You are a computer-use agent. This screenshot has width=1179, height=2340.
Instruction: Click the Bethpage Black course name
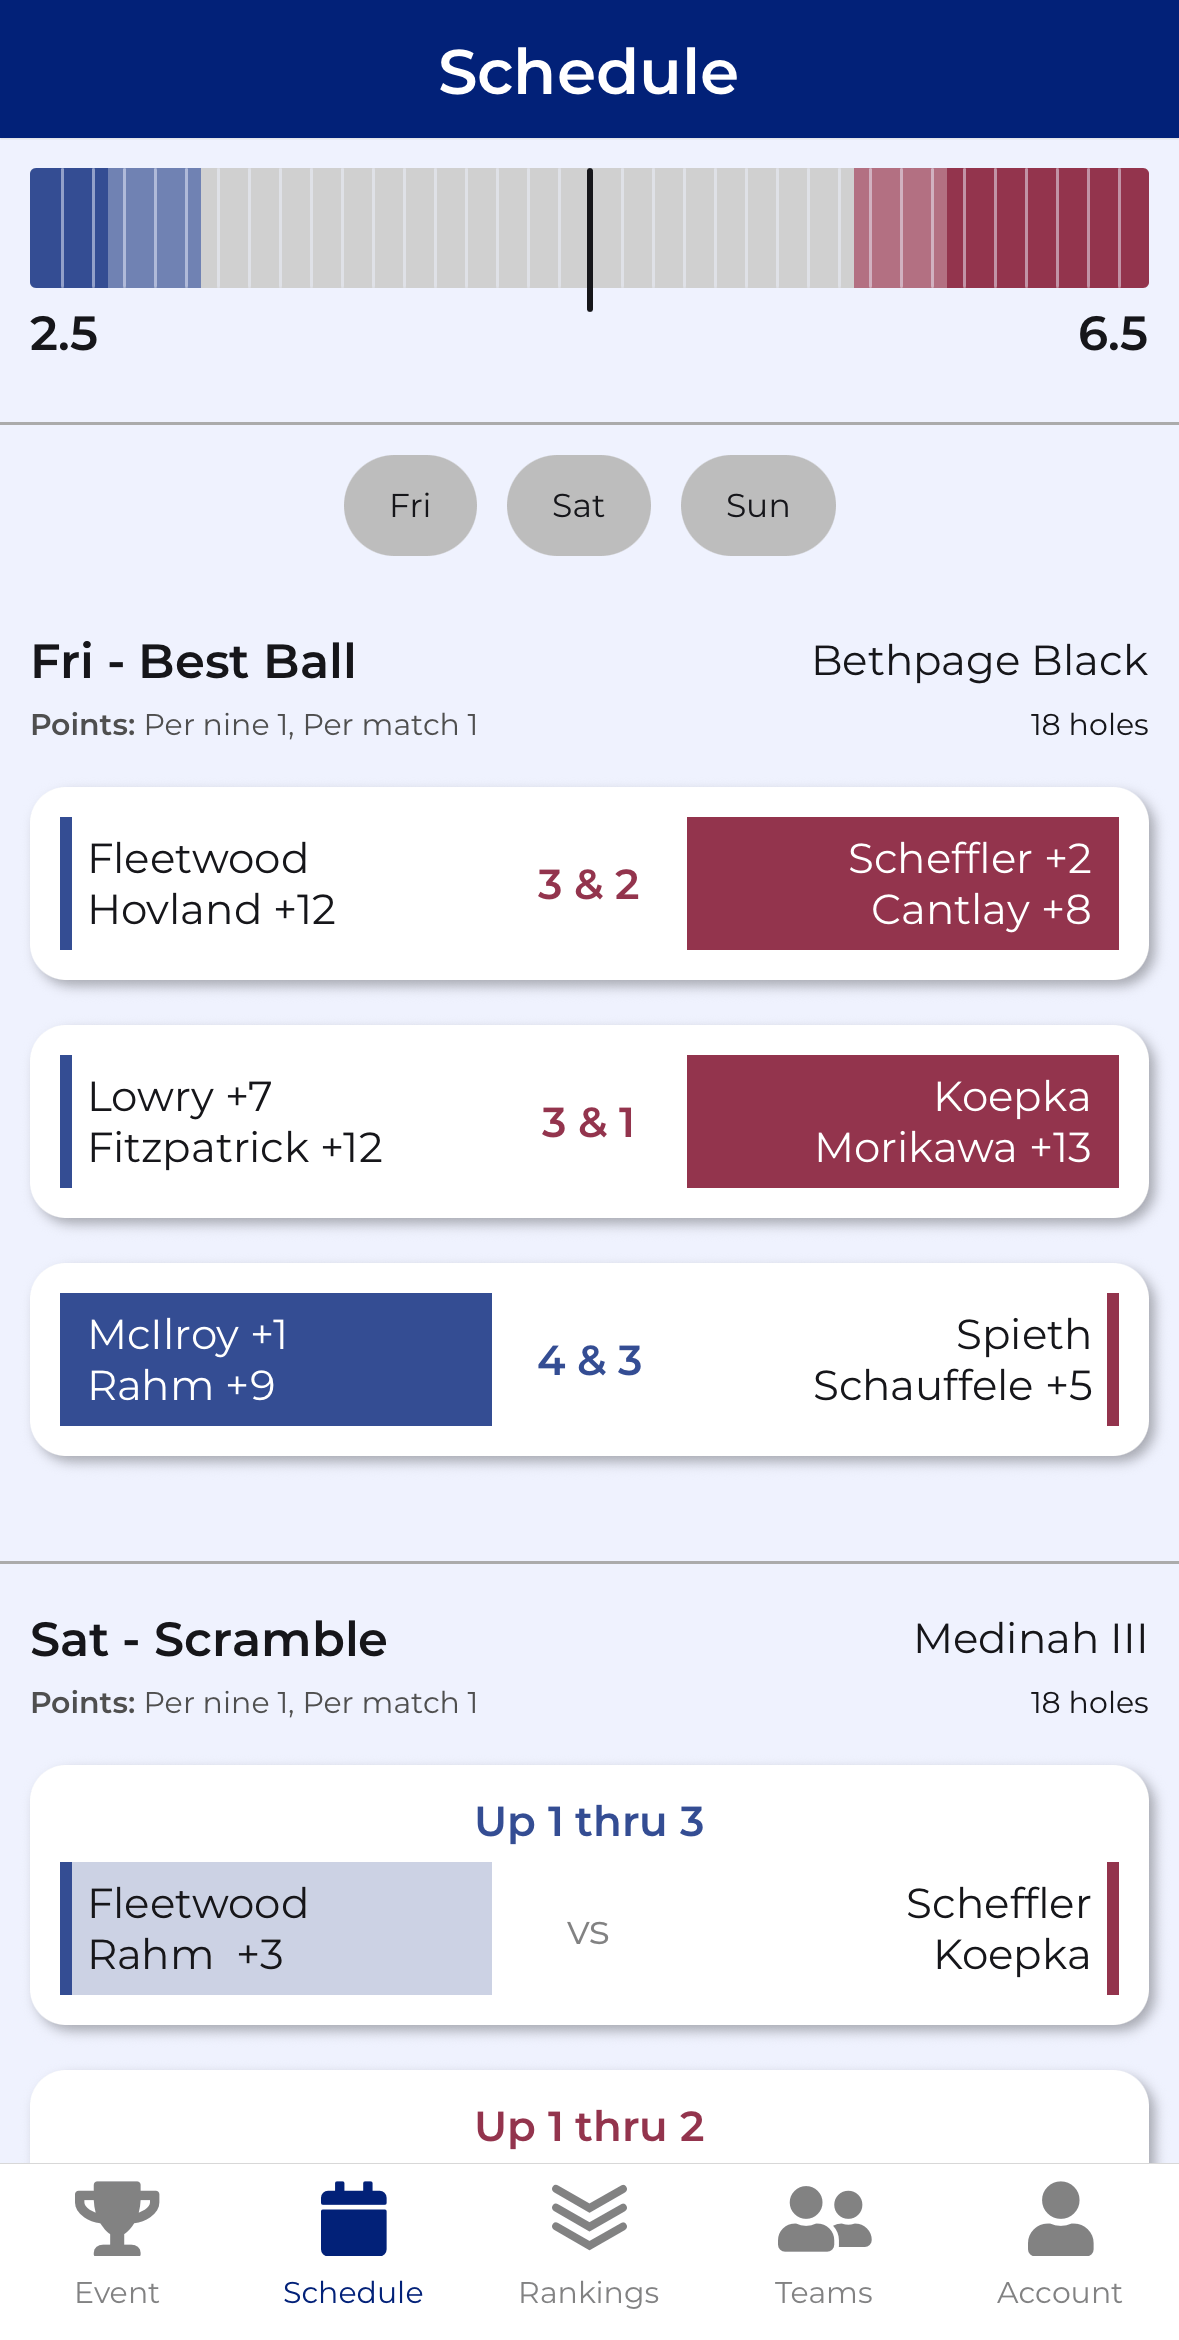pos(978,660)
